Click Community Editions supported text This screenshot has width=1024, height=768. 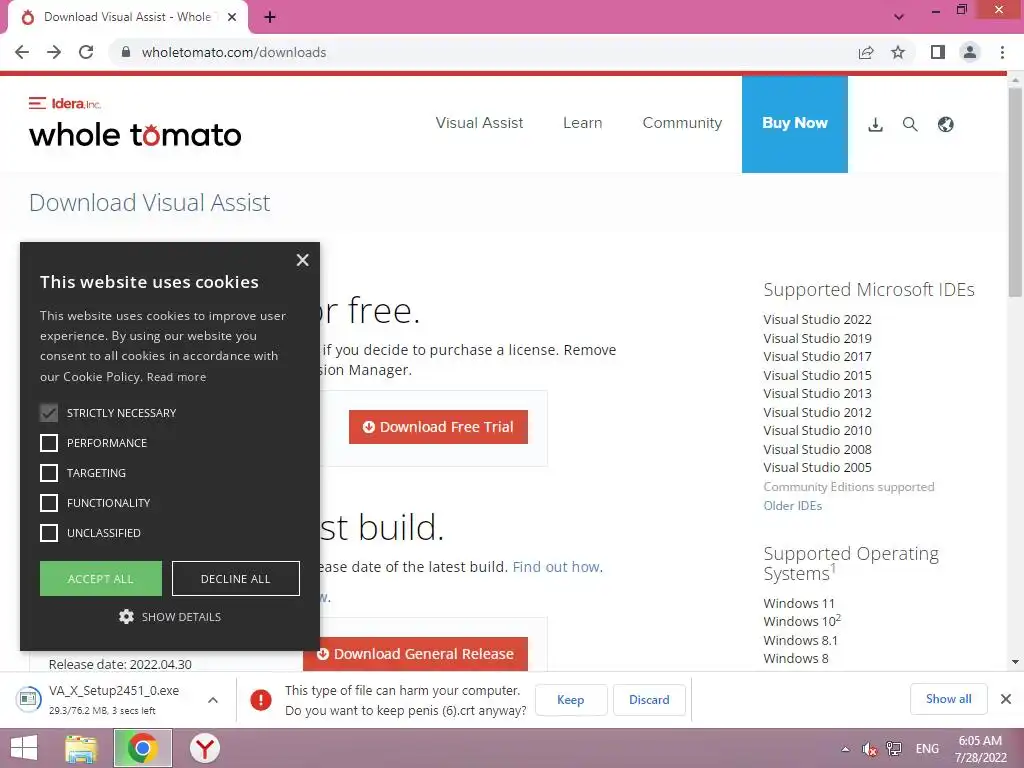(x=848, y=487)
